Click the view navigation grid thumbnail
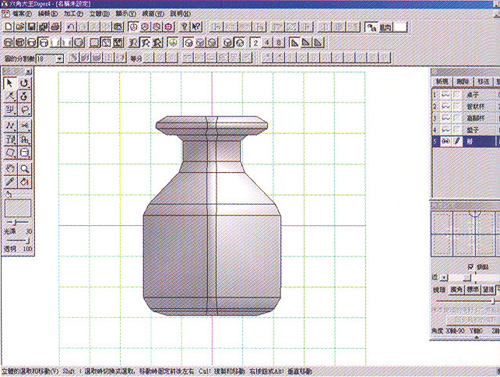500x377 pixels. (465, 233)
